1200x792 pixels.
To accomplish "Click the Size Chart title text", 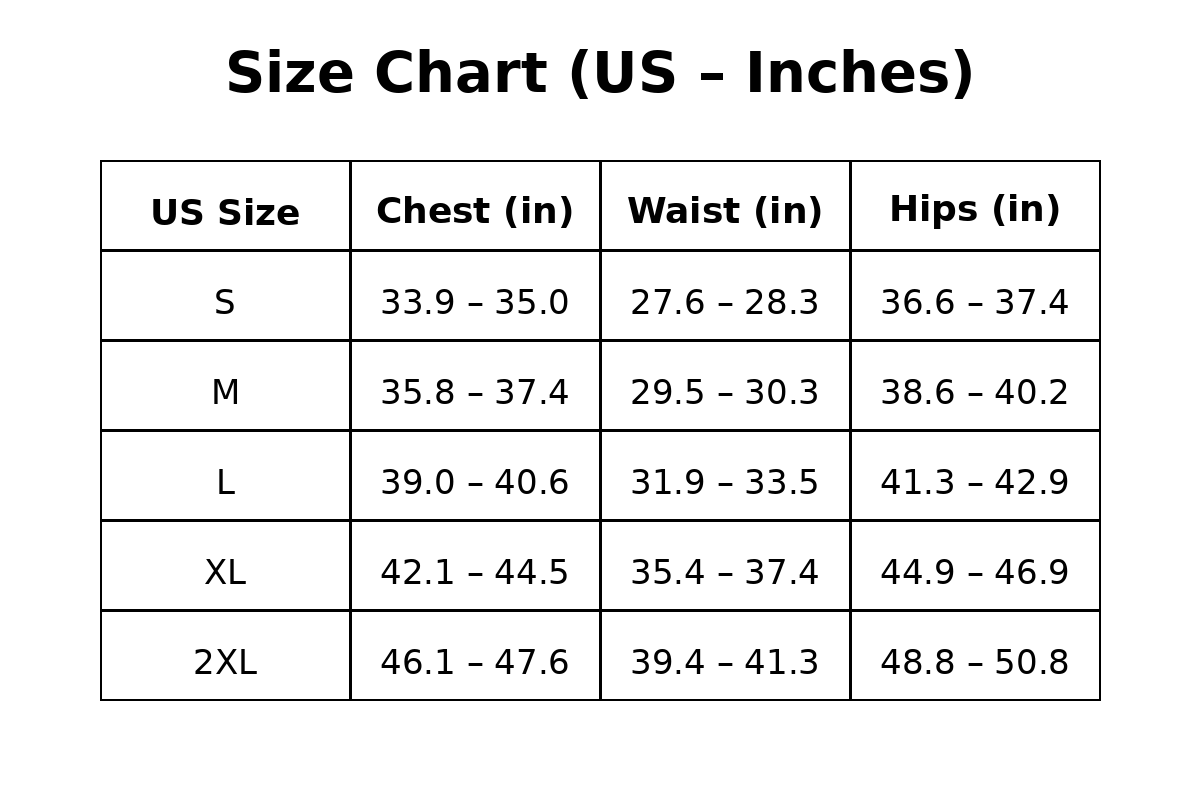I will [599, 75].
